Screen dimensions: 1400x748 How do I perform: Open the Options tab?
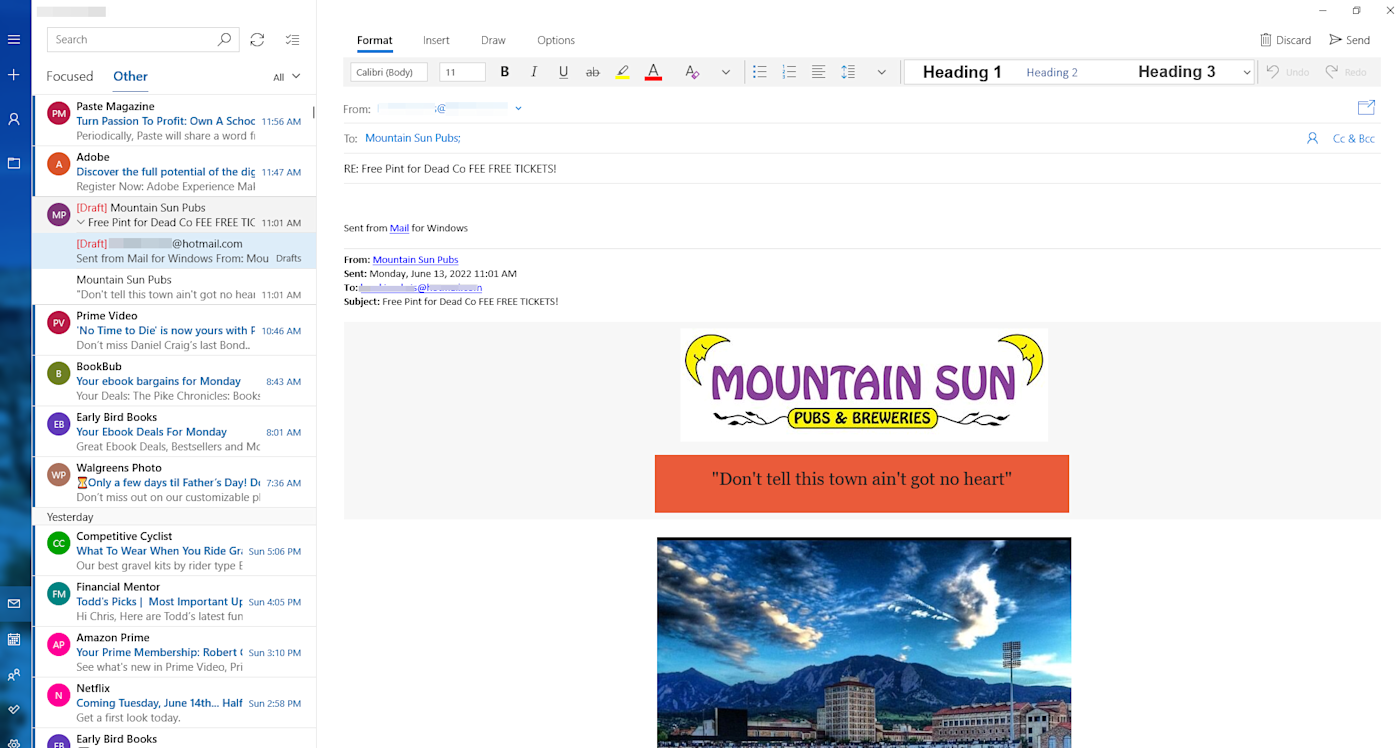tap(556, 40)
